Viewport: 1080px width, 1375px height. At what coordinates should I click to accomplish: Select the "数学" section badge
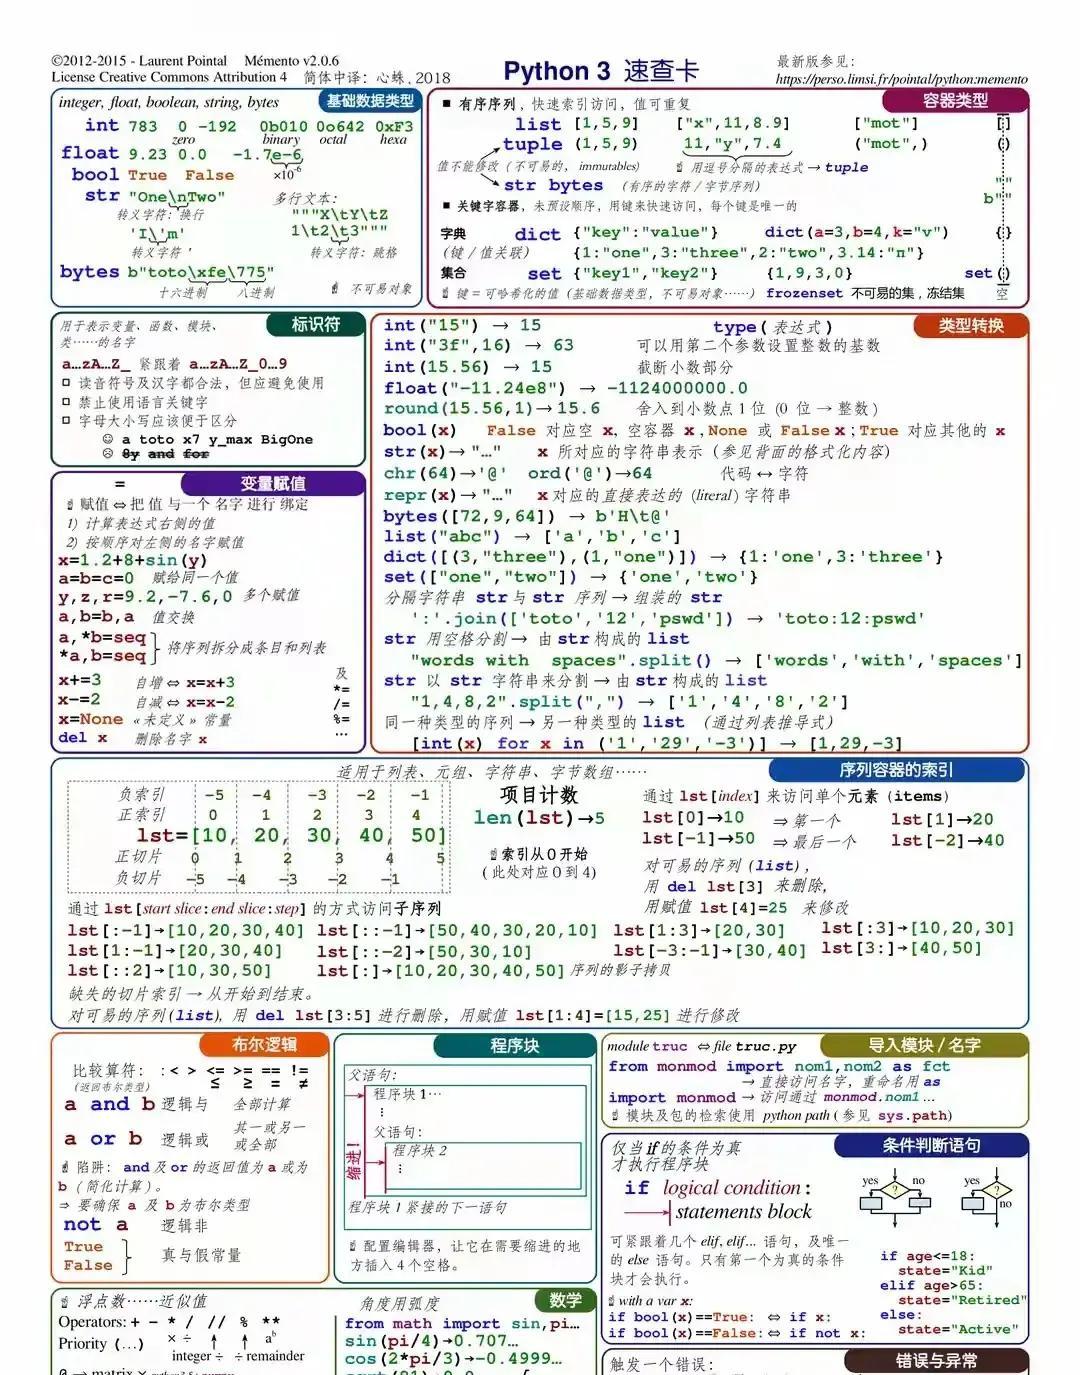[x=565, y=1300]
